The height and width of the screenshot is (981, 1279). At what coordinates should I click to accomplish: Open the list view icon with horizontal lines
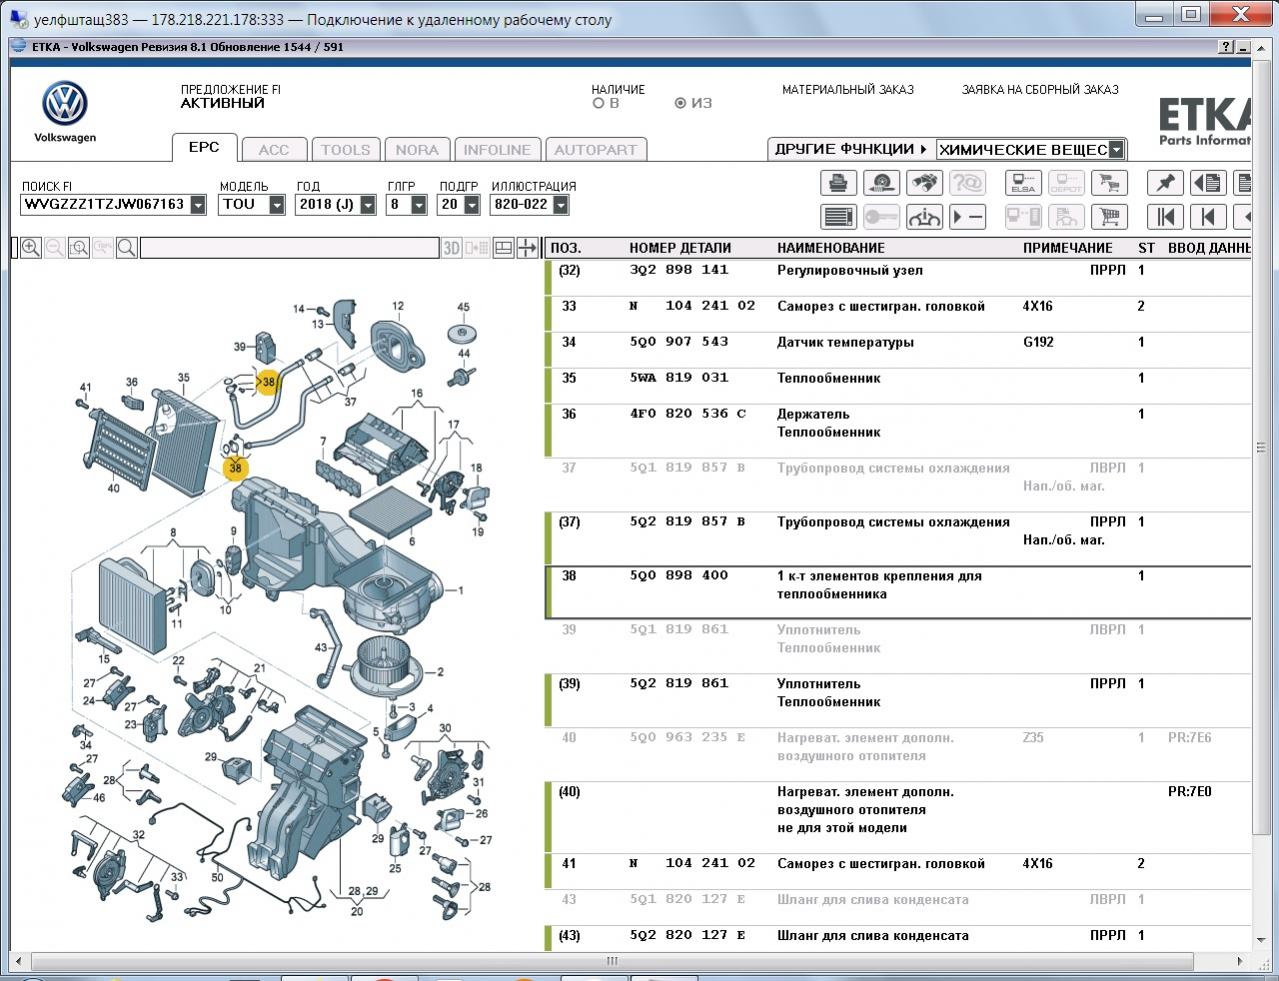tap(839, 217)
